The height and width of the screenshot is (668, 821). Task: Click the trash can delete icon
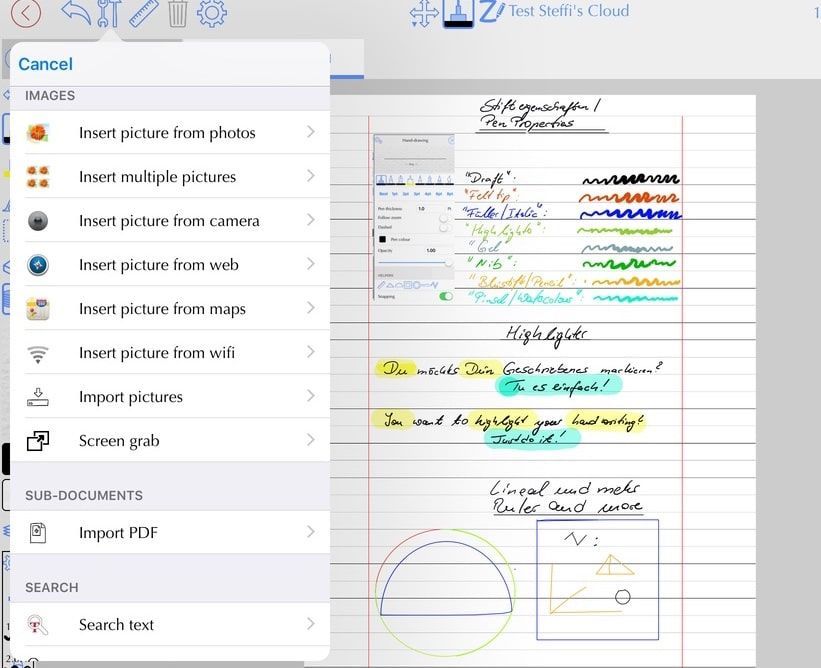tap(177, 13)
